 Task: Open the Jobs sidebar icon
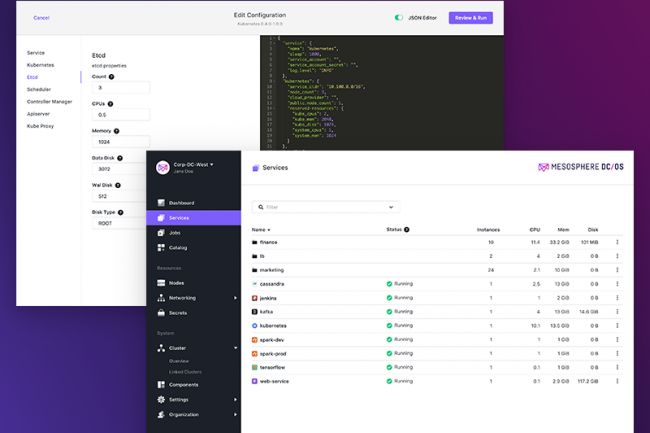(x=161, y=232)
